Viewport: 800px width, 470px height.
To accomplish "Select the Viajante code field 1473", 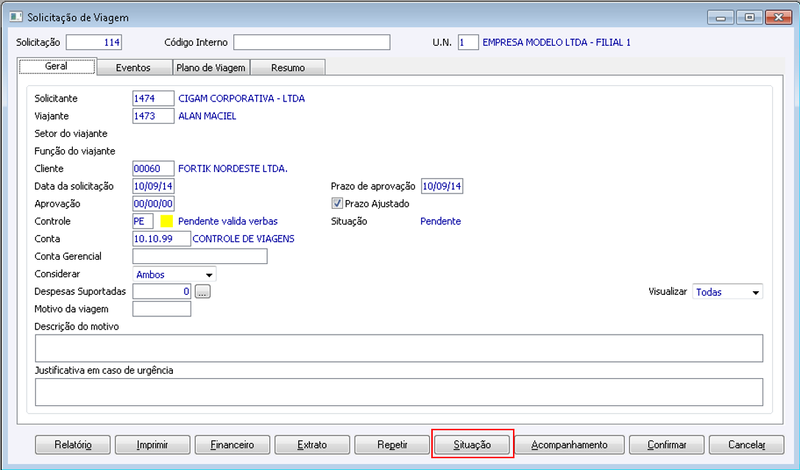I will pyautogui.click(x=153, y=116).
